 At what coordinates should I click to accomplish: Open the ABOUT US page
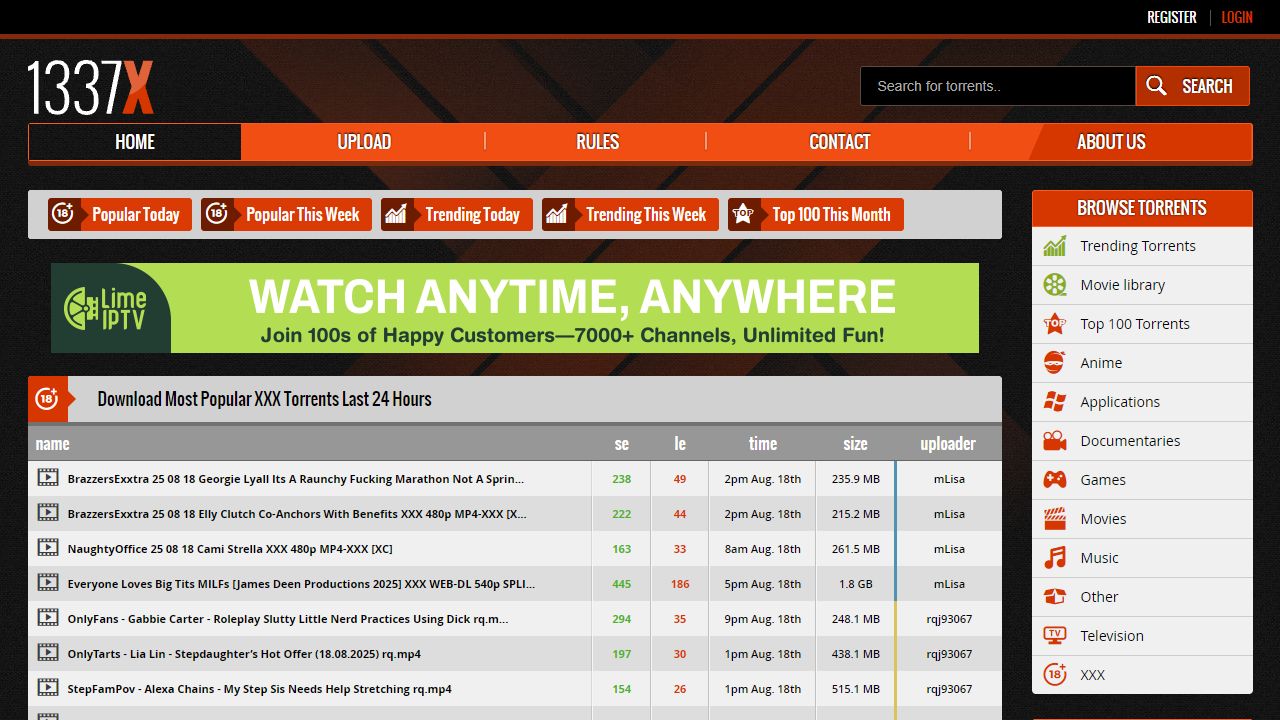1111,142
